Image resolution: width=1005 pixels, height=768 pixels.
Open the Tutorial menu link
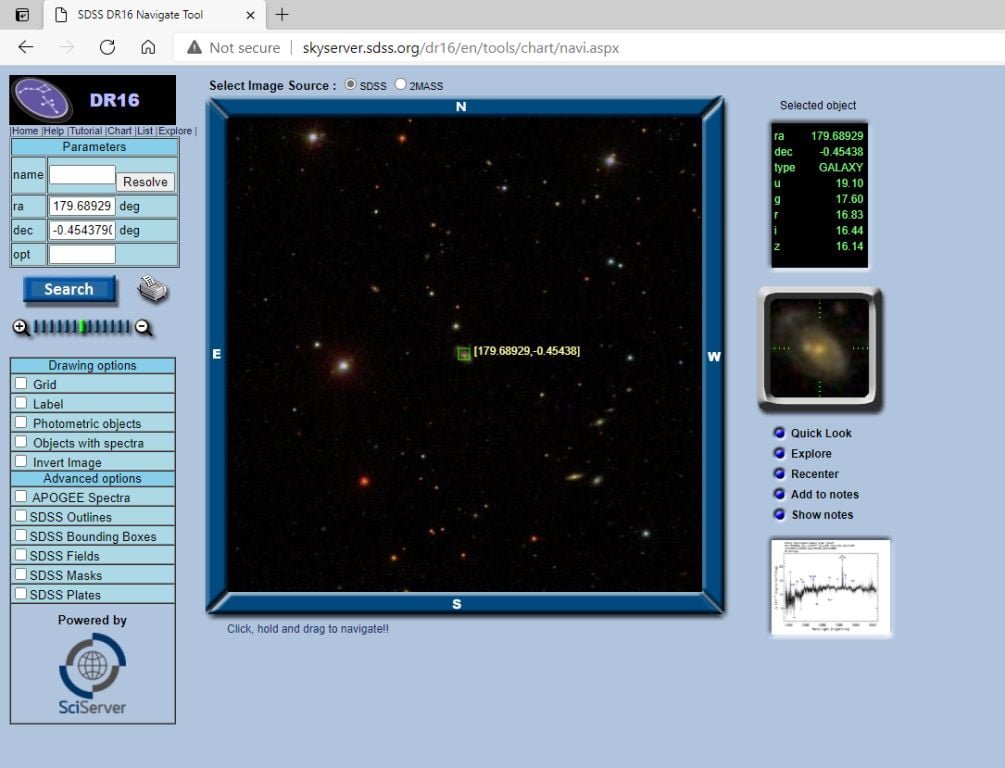point(86,131)
